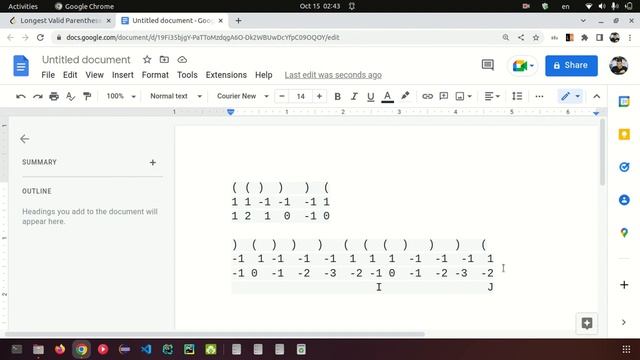Open a new Chrome tab
This screenshot has height=360, width=640.
238,20
